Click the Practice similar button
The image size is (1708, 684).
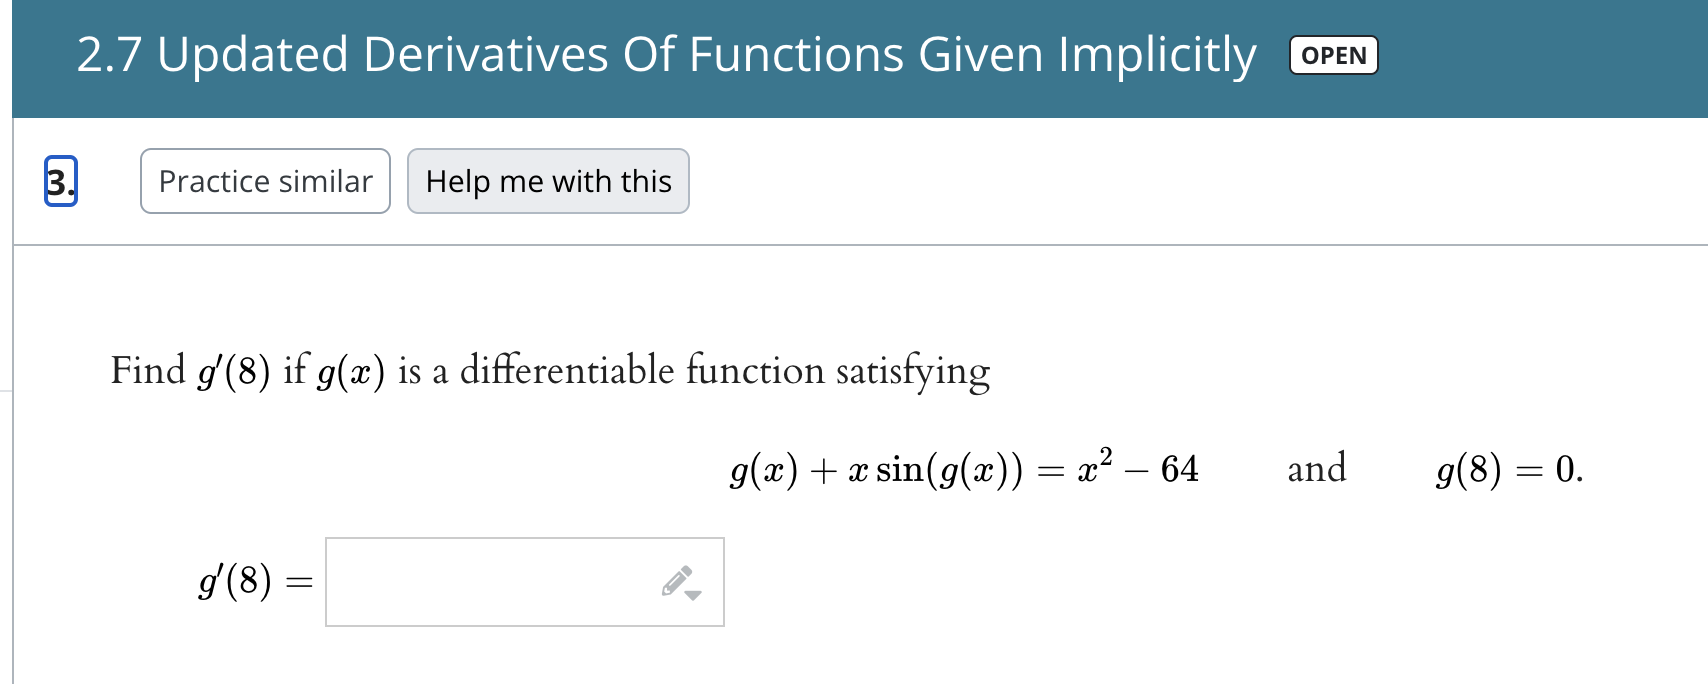coord(264,181)
